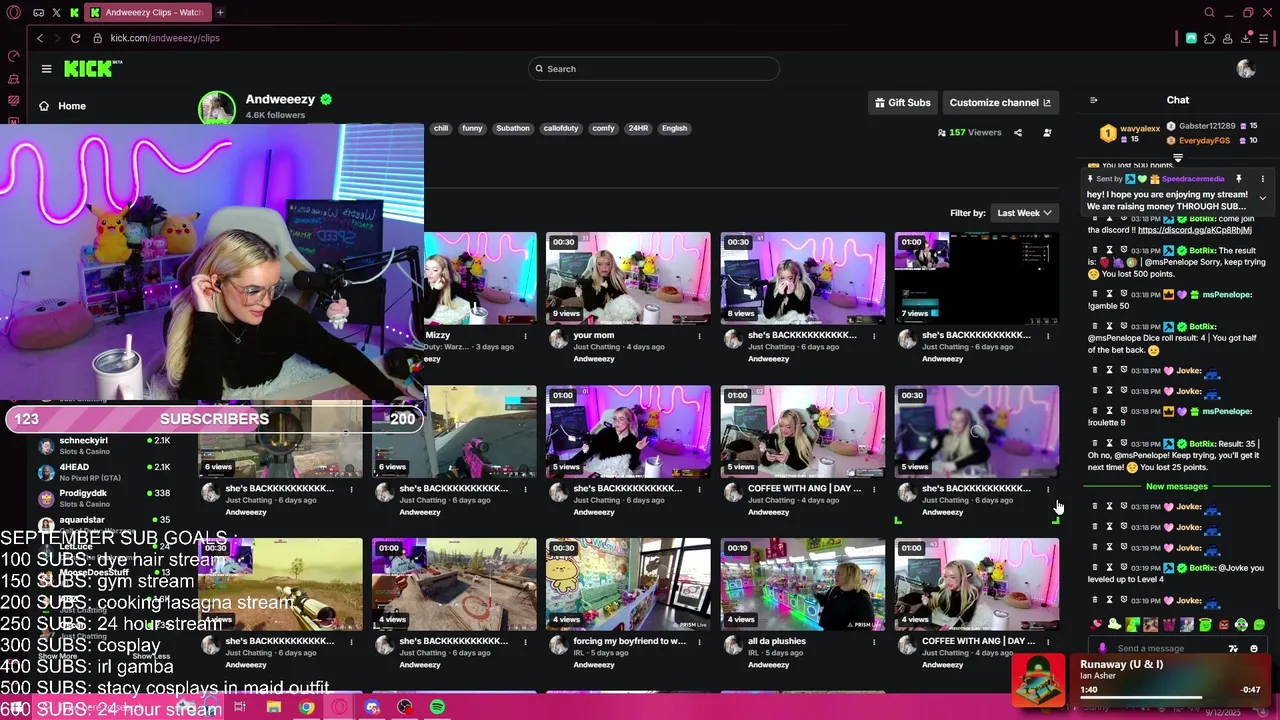The image size is (1280, 720).
Task: Click the browser search tabs magnifier
Action: tap(1209, 12)
